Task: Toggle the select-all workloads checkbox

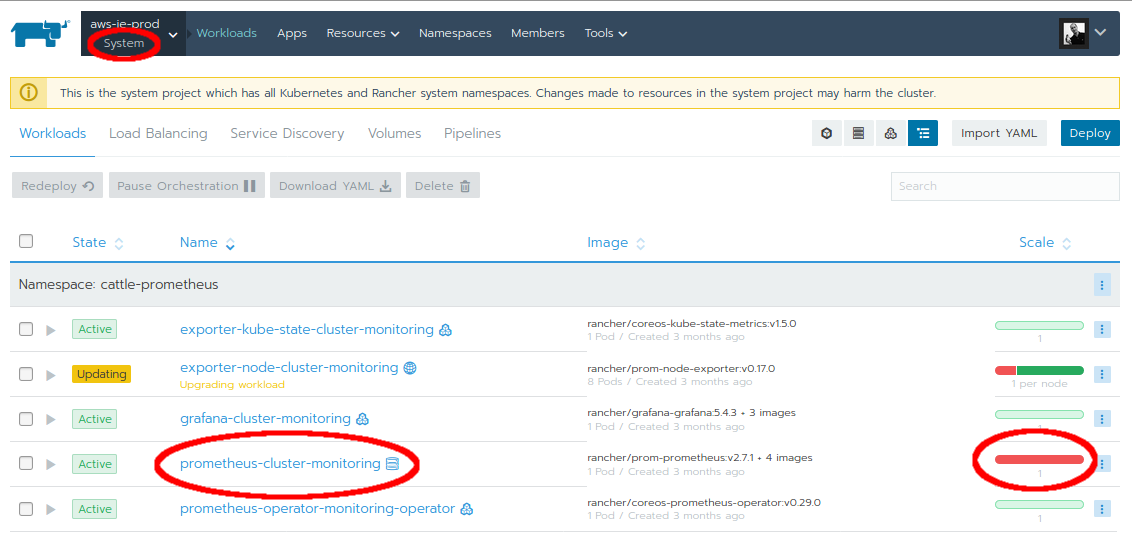Action: 26,241
